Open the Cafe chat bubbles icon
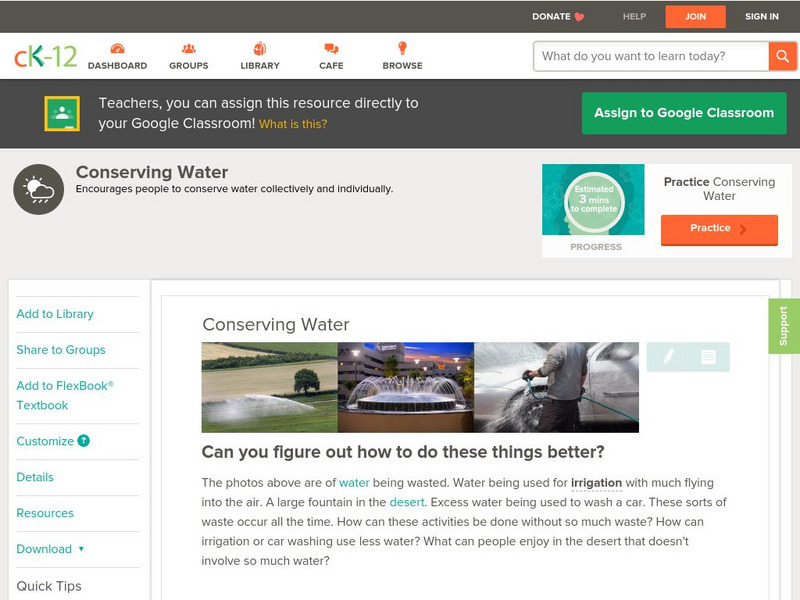This screenshot has width=800, height=600. click(331, 49)
